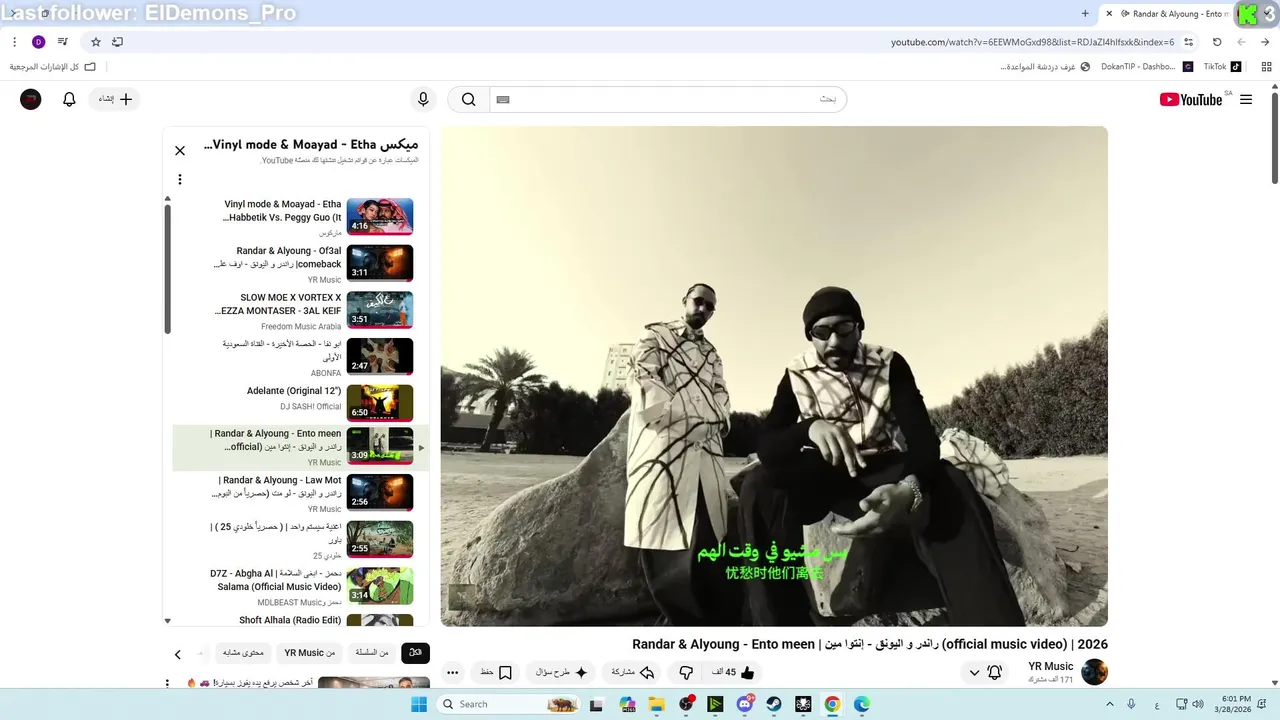Close the mix playlist panel
Screen dimensions: 1280x720
pos(180,151)
